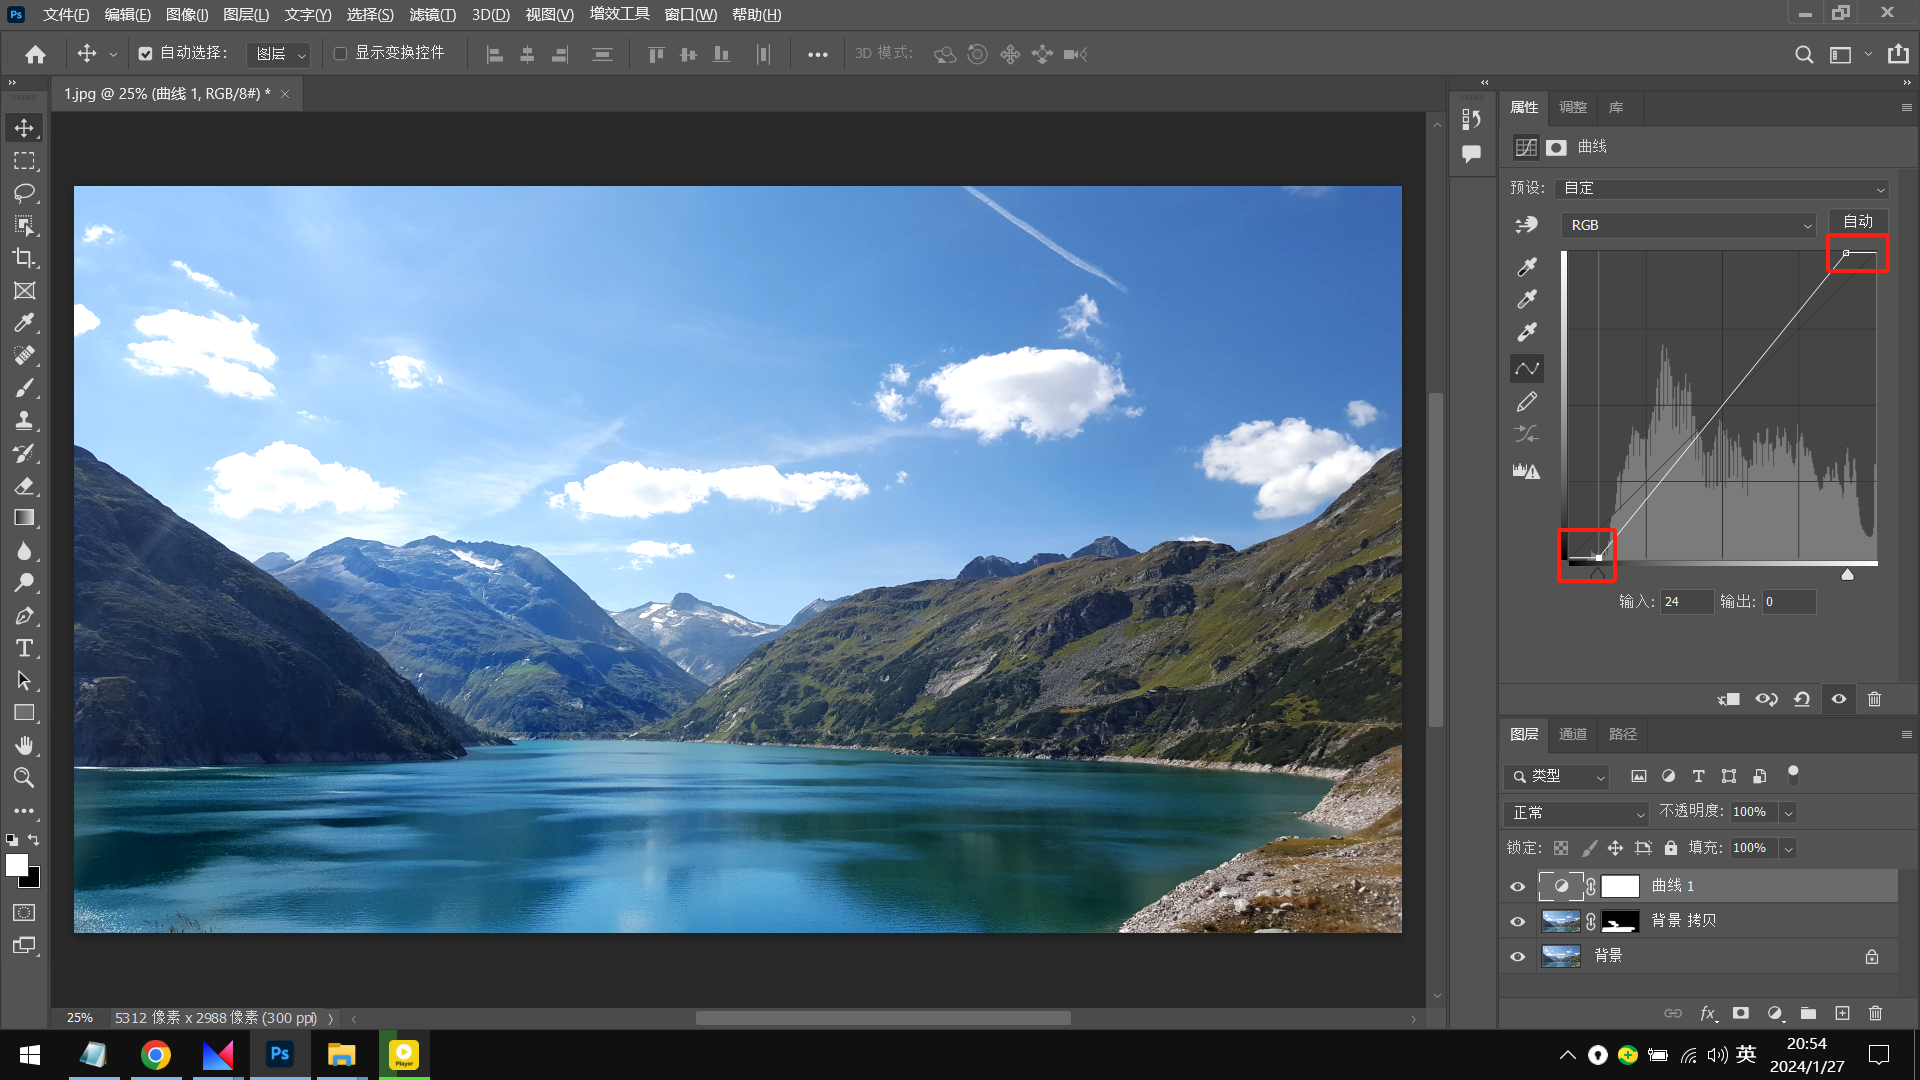This screenshot has height=1080, width=1920.
Task: Select the Eraser tool
Action: click(x=24, y=486)
